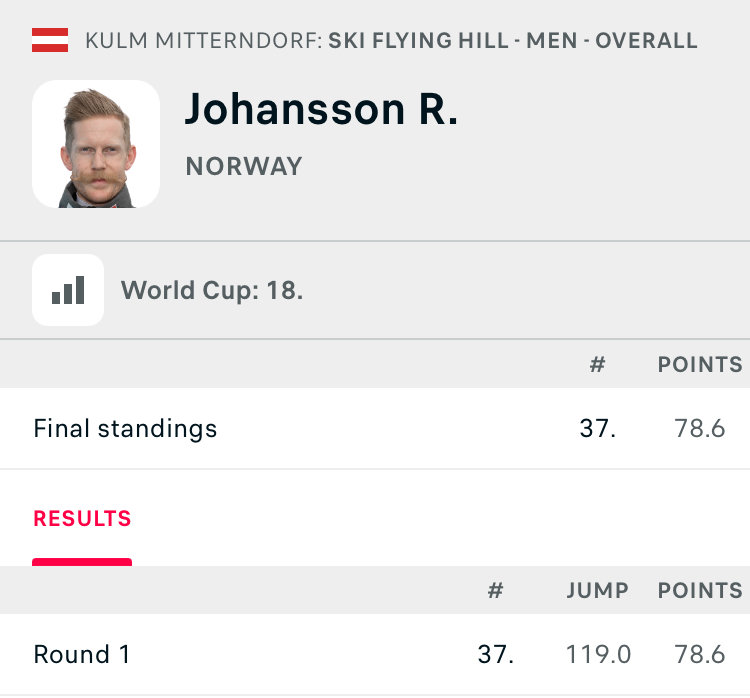750x698 pixels.
Task: Click the 119.0 jump distance value
Action: [x=598, y=654]
